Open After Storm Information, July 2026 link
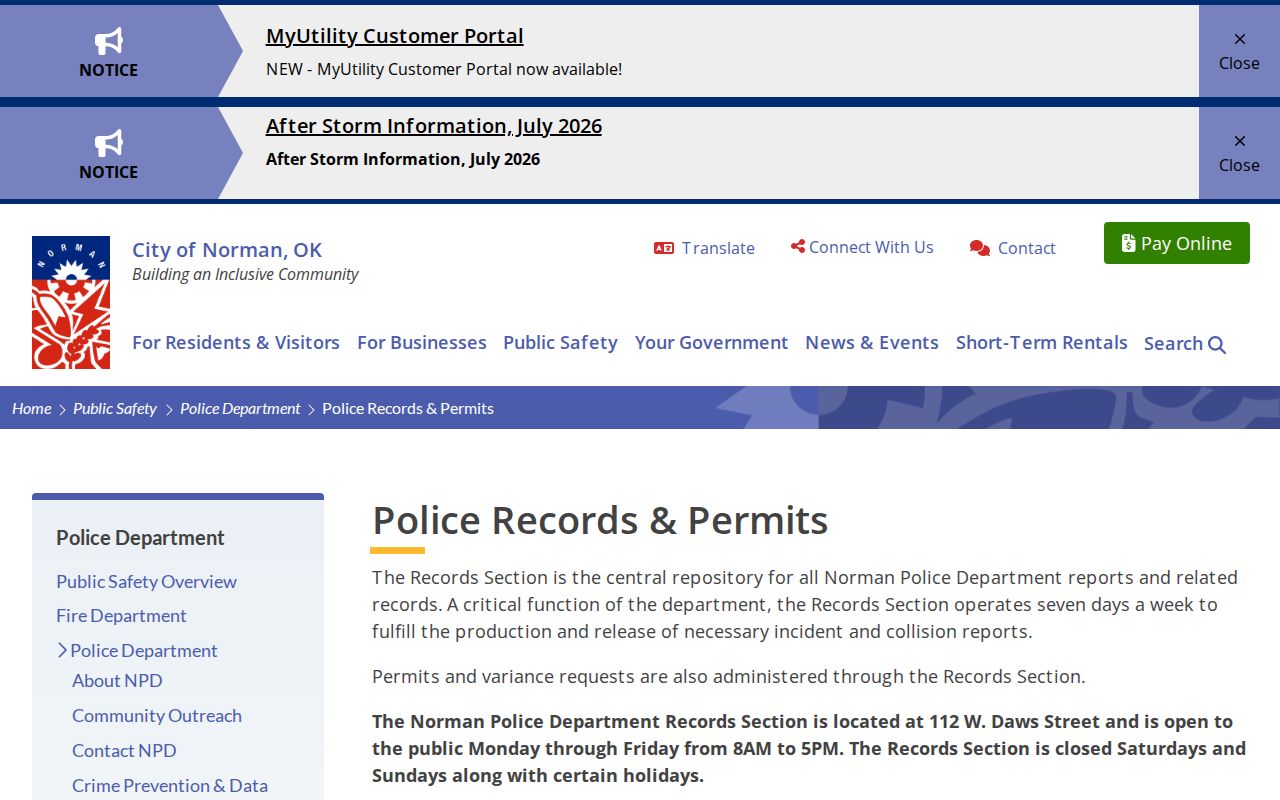 click(434, 126)
